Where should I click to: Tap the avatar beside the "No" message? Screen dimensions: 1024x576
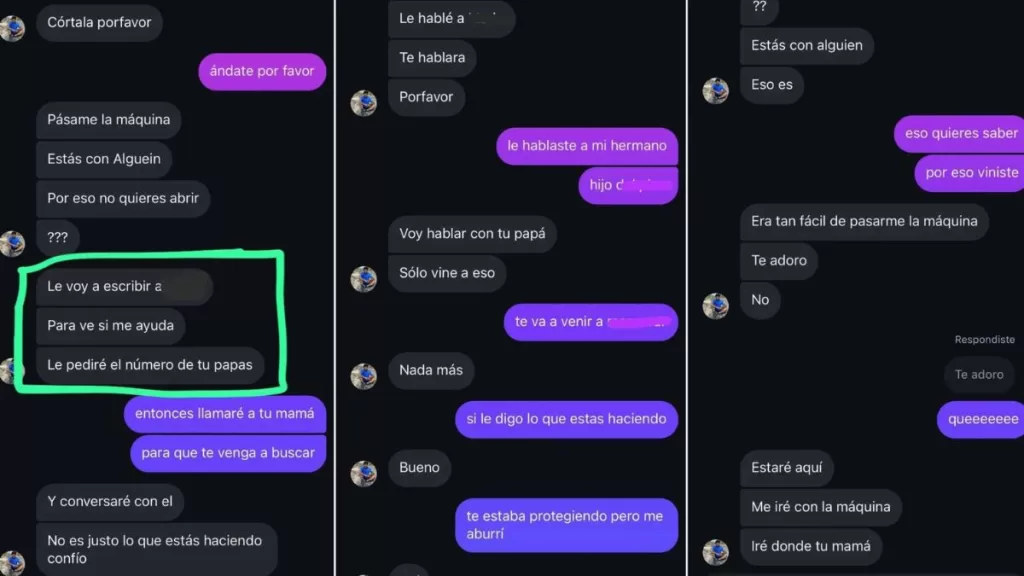click(x=716, y=306)
